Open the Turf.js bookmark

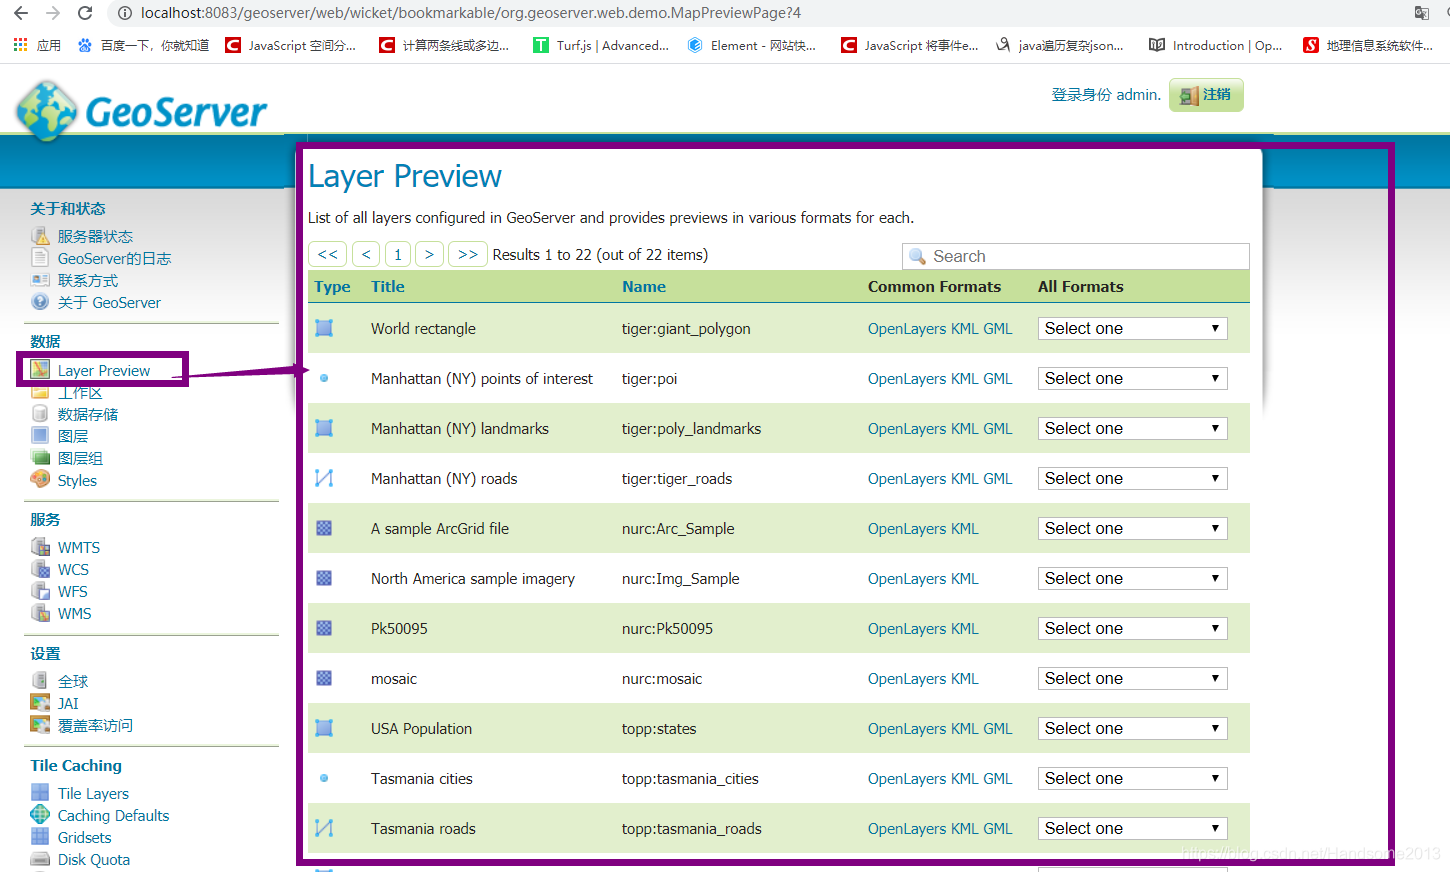601,45
